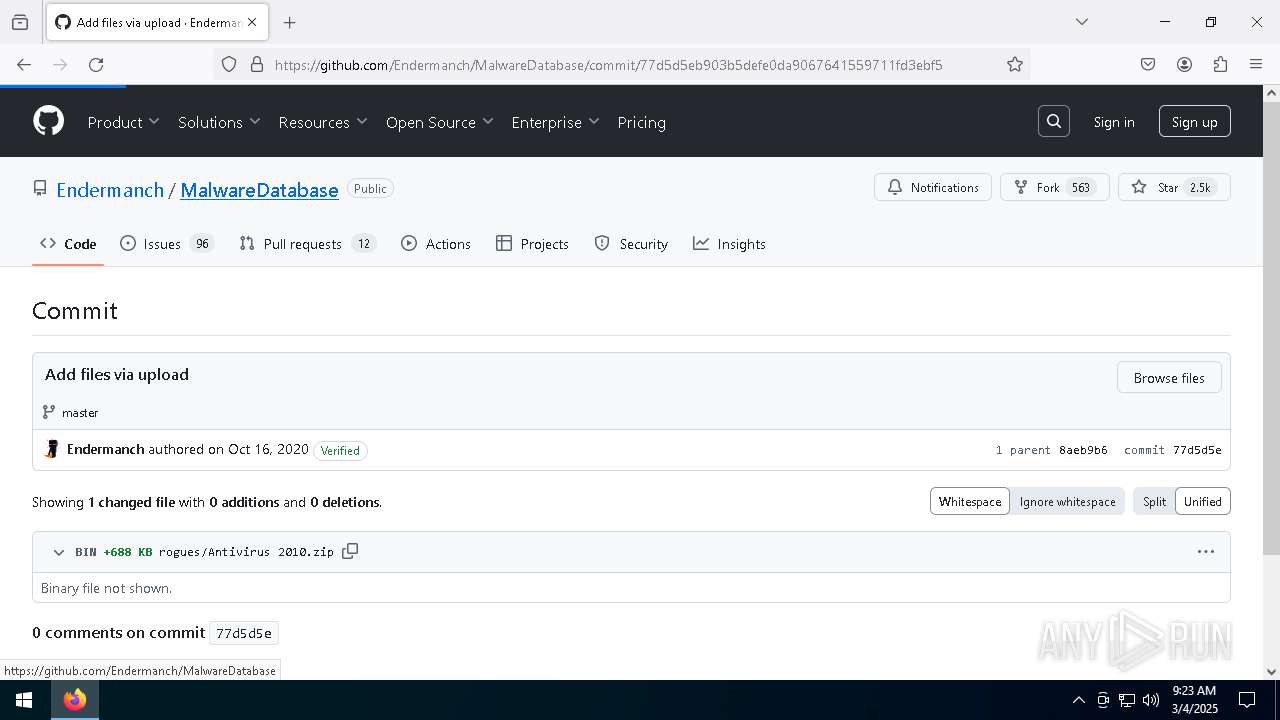Viewport: 1280px width, 720px height.
Task: Open the Endermanch owner link
Action: (x=110, y=190)
